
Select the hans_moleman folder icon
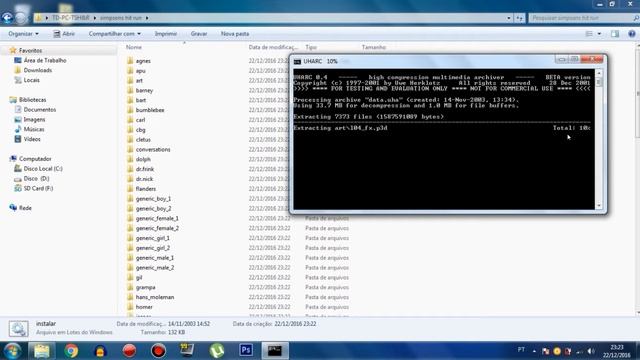pos(130,297)
